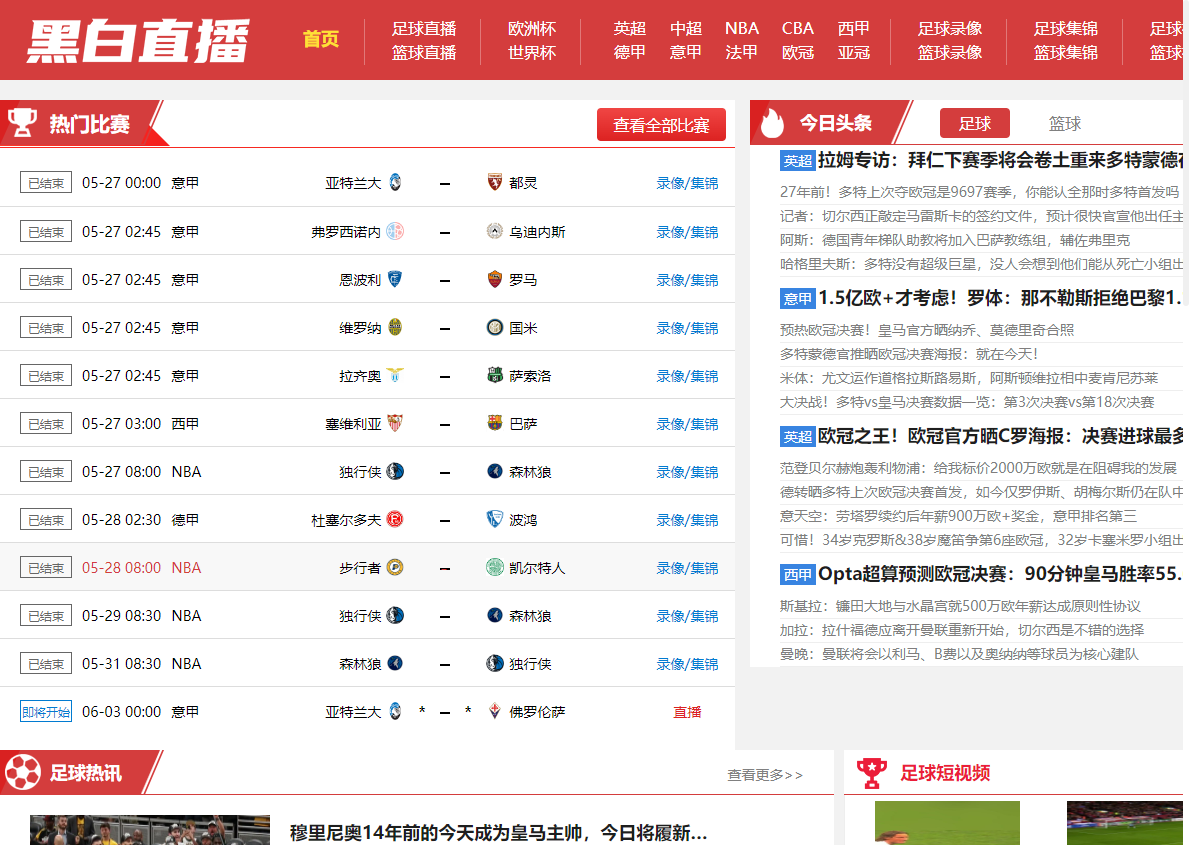Click 森林狼 logo in the 05-31 08:30 row
The height and width of the screenshot is (845, 1189).
point(395,663)
